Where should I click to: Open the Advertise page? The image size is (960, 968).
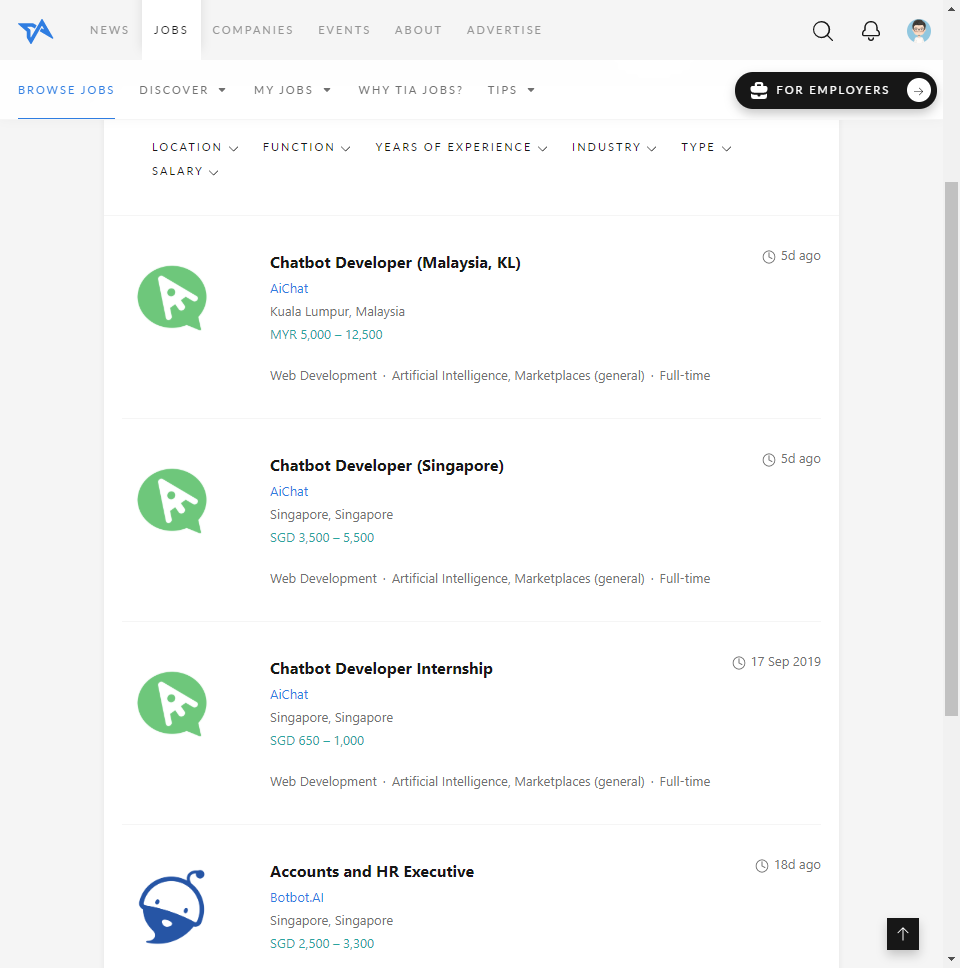pyautogui.click(x=504, y=30)
